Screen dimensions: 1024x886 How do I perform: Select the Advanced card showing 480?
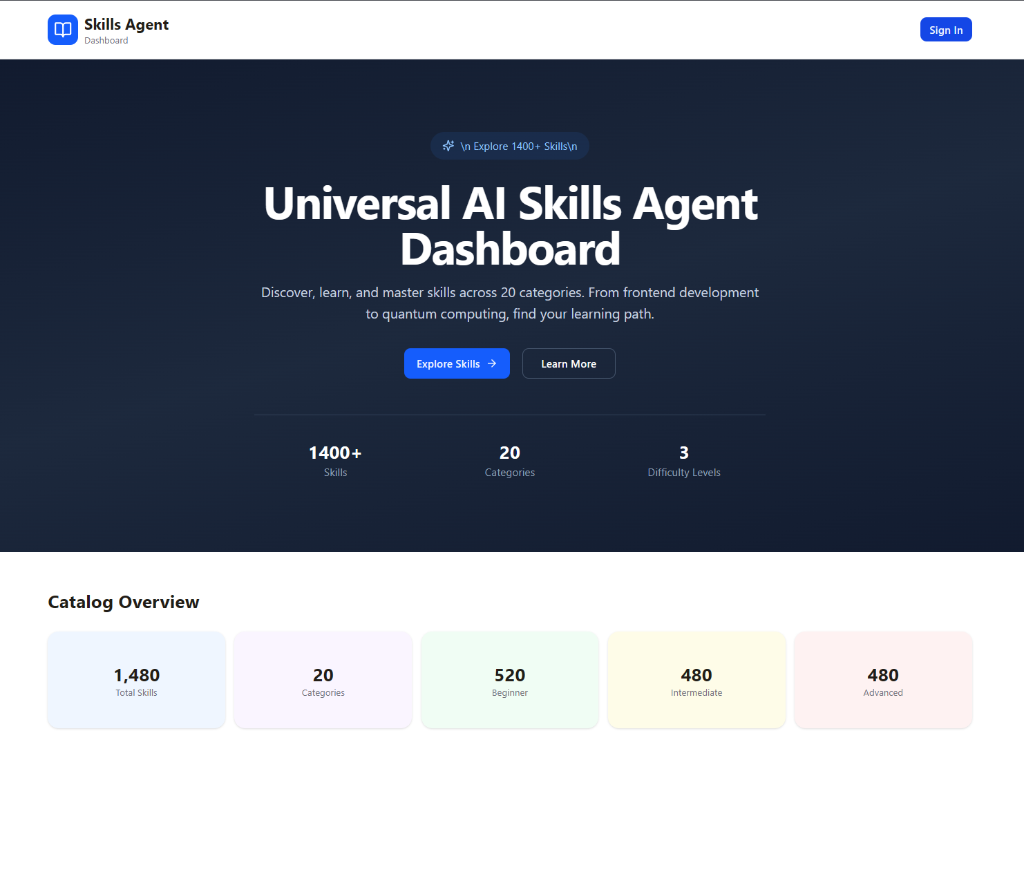click(882, 679)
